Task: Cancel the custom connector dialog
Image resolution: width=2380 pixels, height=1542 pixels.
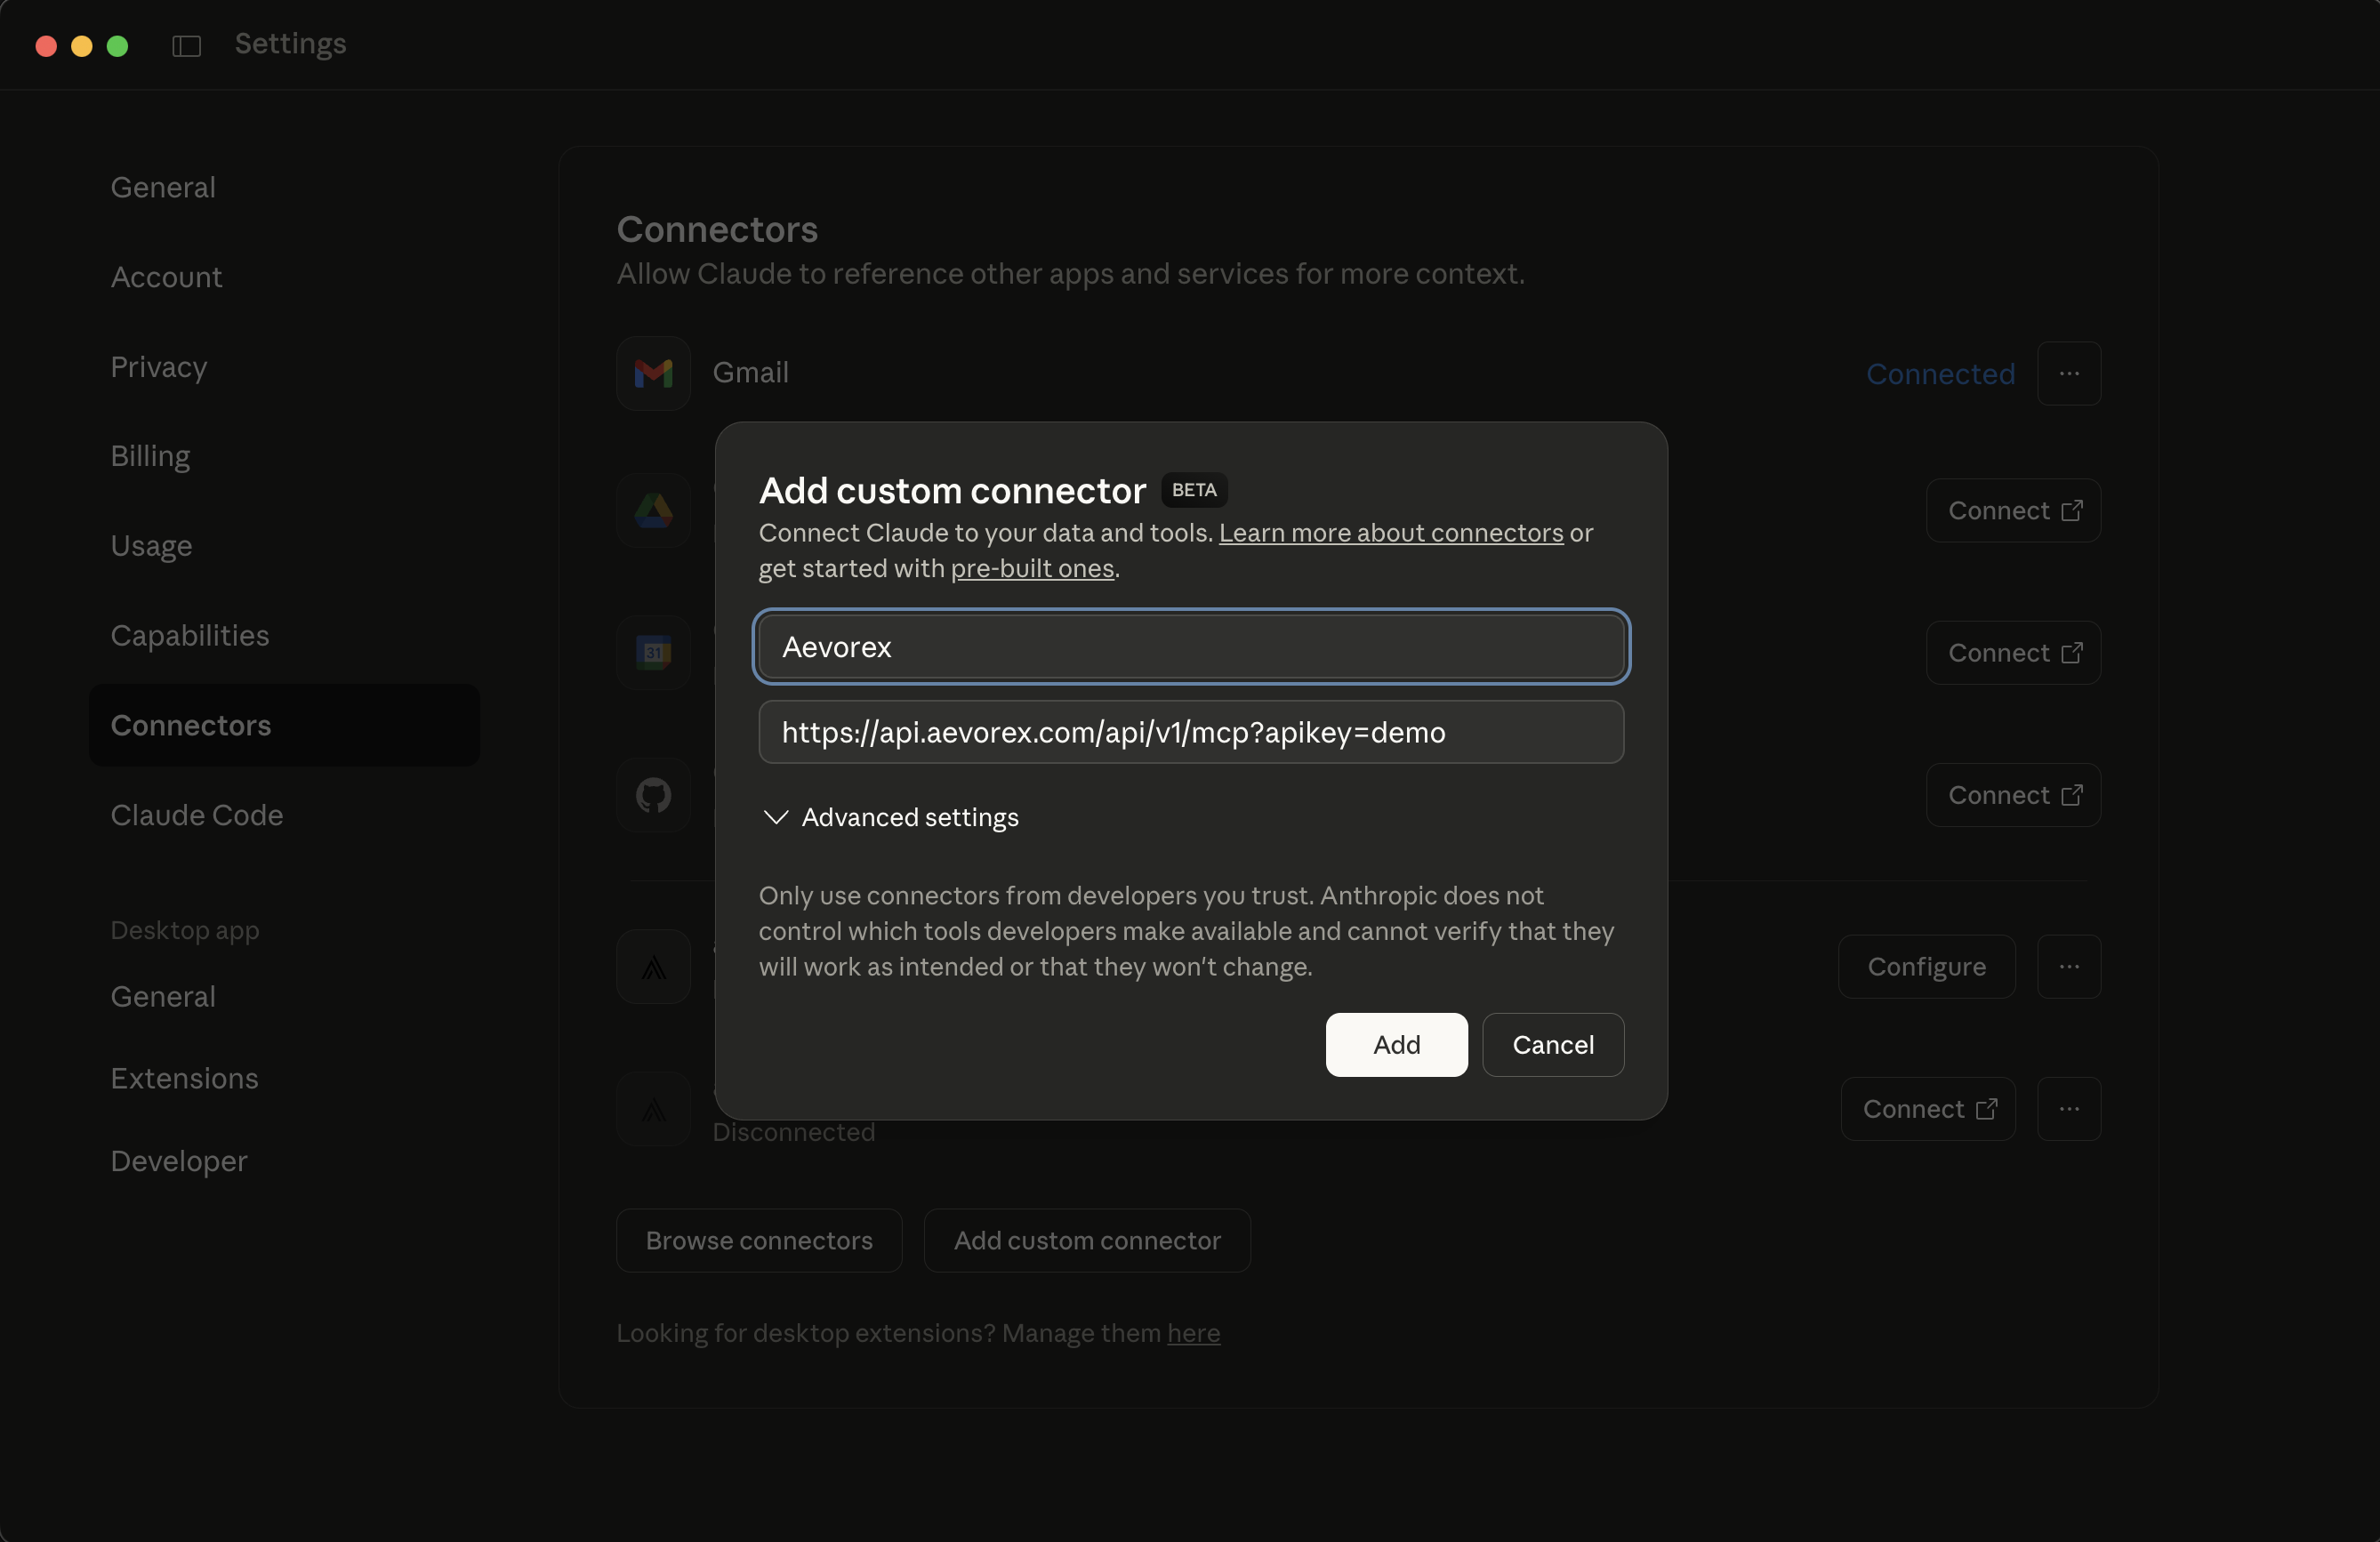Action: tap(1553, 1044)
